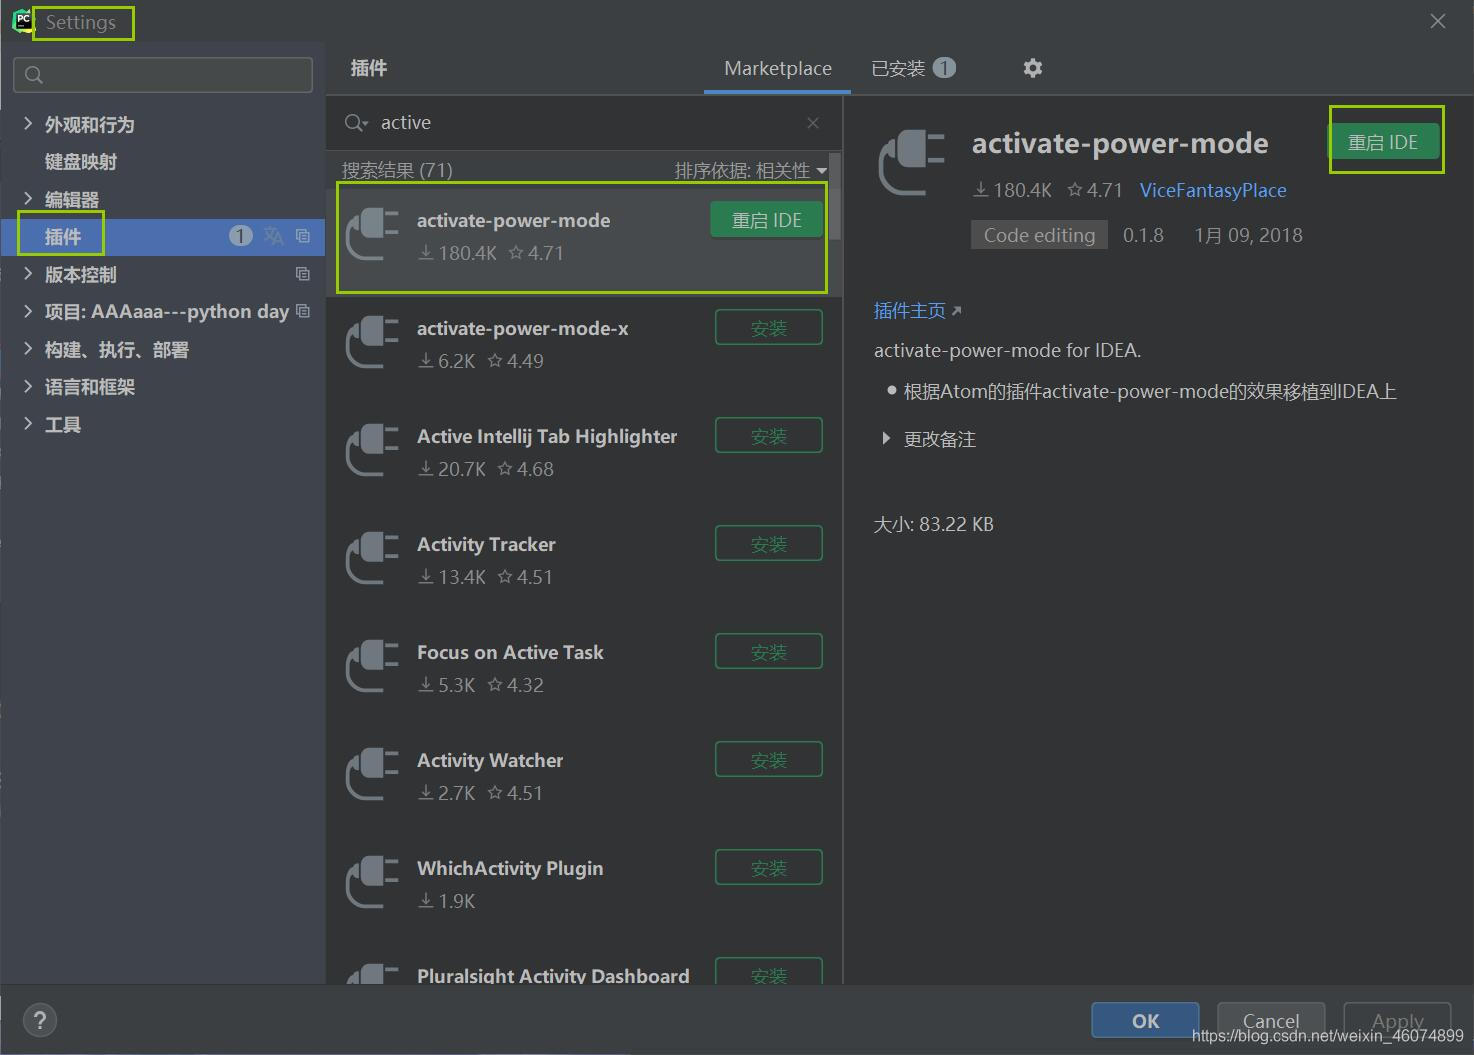This screenshot has width=1474, height=1055.
Task: Expand the 构建、执行、部署 section
Action: click(28, 349)
